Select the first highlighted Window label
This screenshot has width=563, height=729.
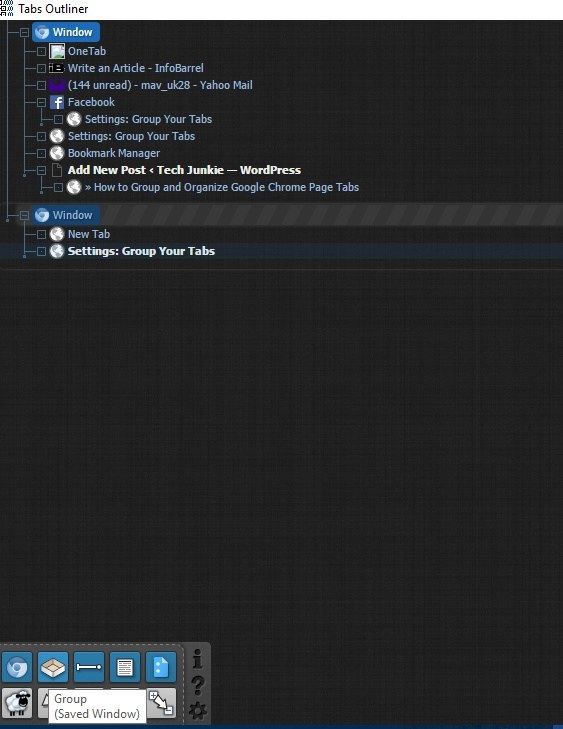73,32
